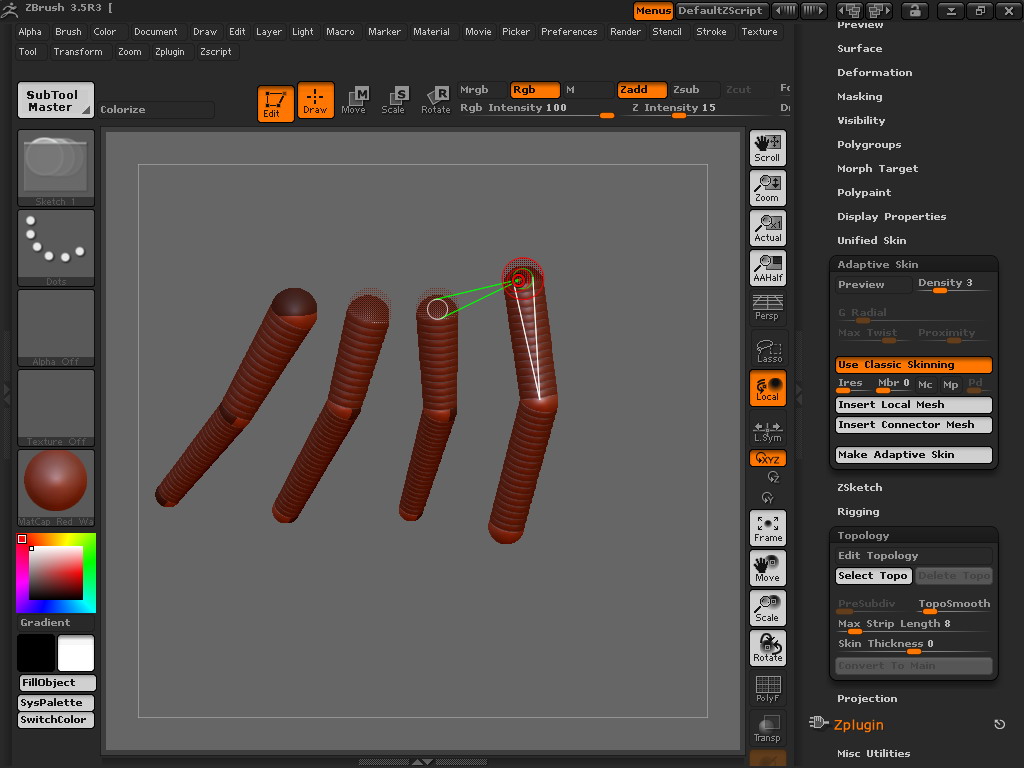Expand the Deformation section
The image size is (1024, 768).
874,73
